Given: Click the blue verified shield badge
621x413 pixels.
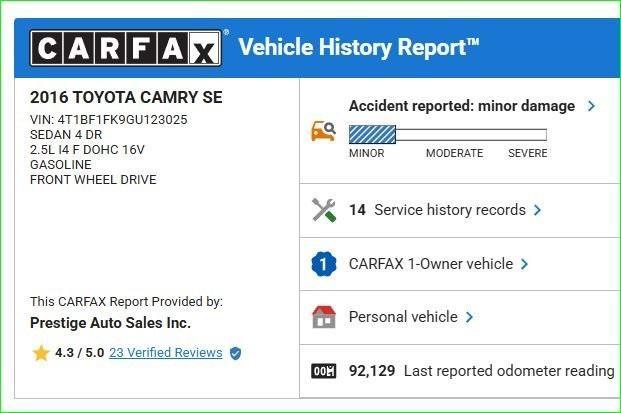Looking at the screenshot, I should (x=236, y=353).
